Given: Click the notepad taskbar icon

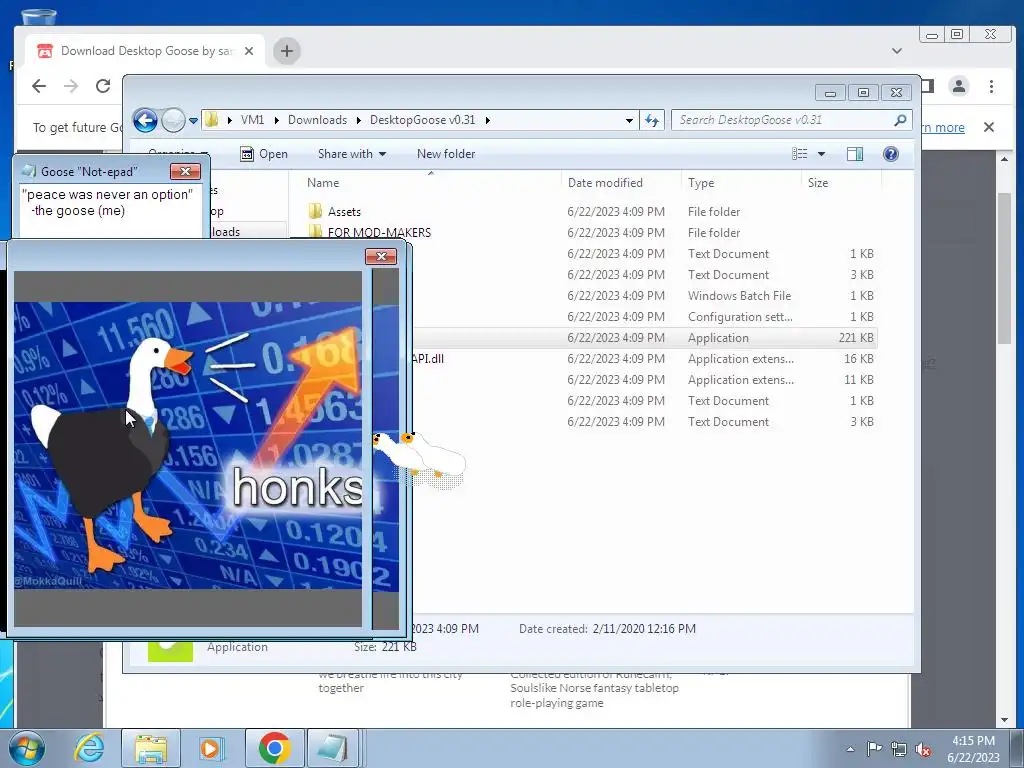Looking at the screenshot, I should pyautogui.click(x=333, y=748).
